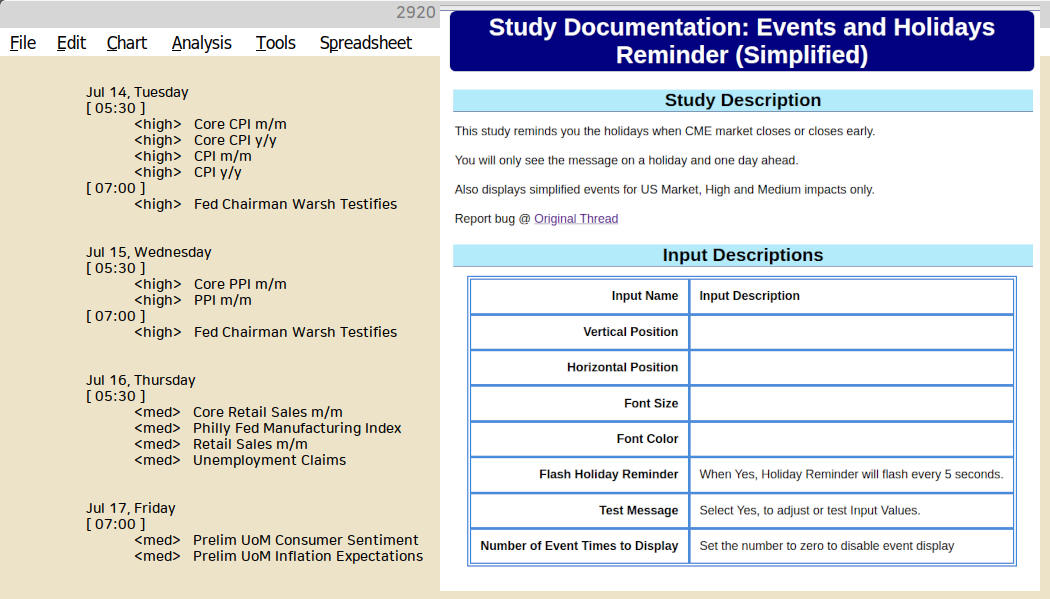The height and width of the screenshot is (599, 1050).
Task: Click the [ 05:30 ] time under Jul 16
Action: tap(115, 396)
